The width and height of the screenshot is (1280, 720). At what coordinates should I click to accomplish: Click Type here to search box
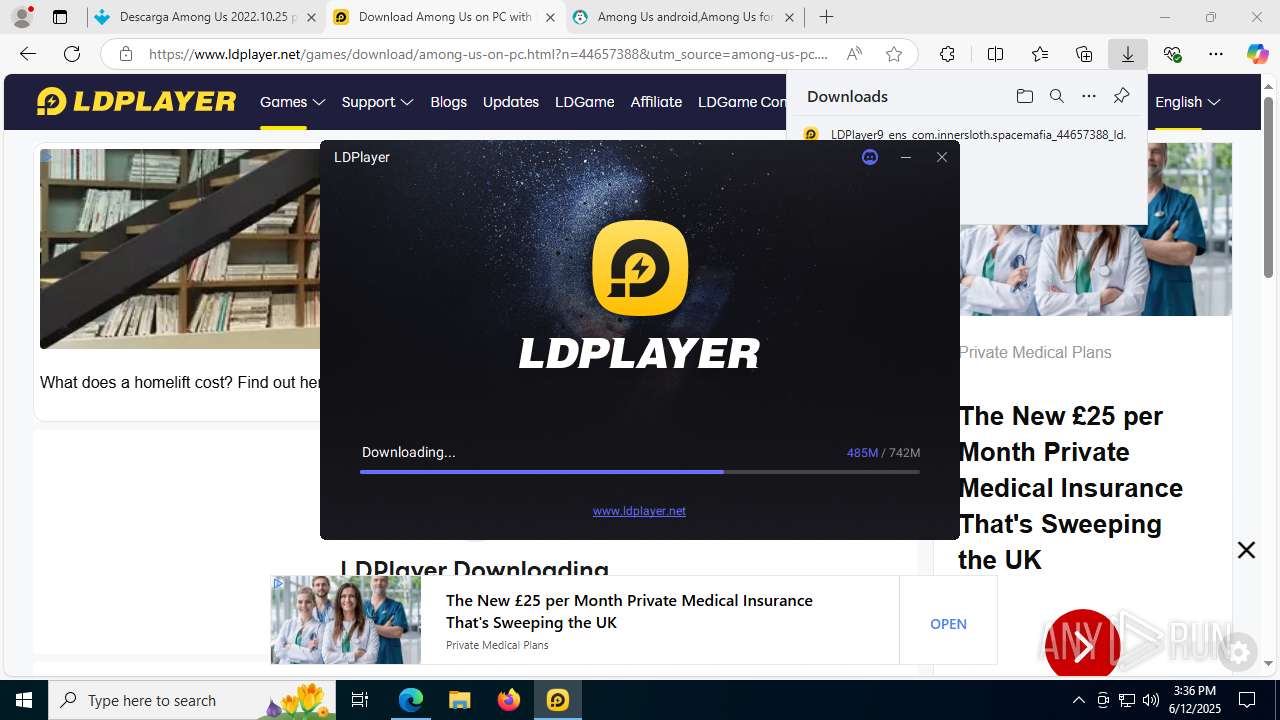click(x=190, y=700)
